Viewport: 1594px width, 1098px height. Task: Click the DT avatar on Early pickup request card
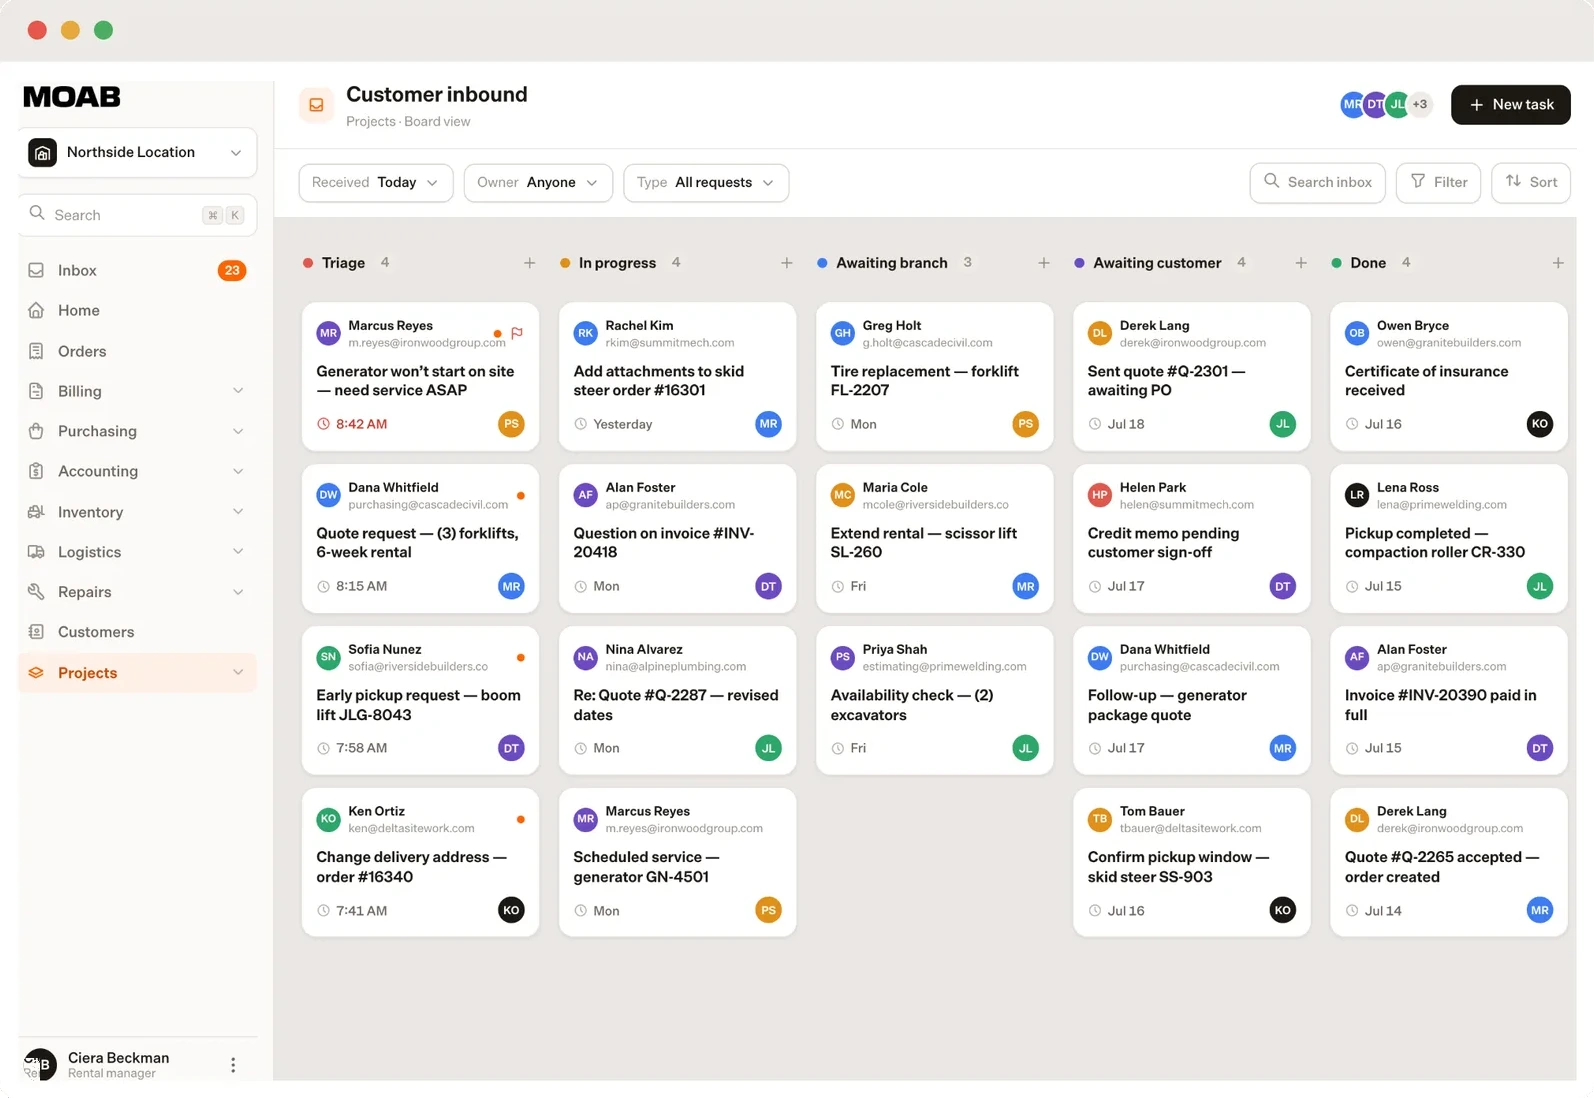tap(511, 748)
